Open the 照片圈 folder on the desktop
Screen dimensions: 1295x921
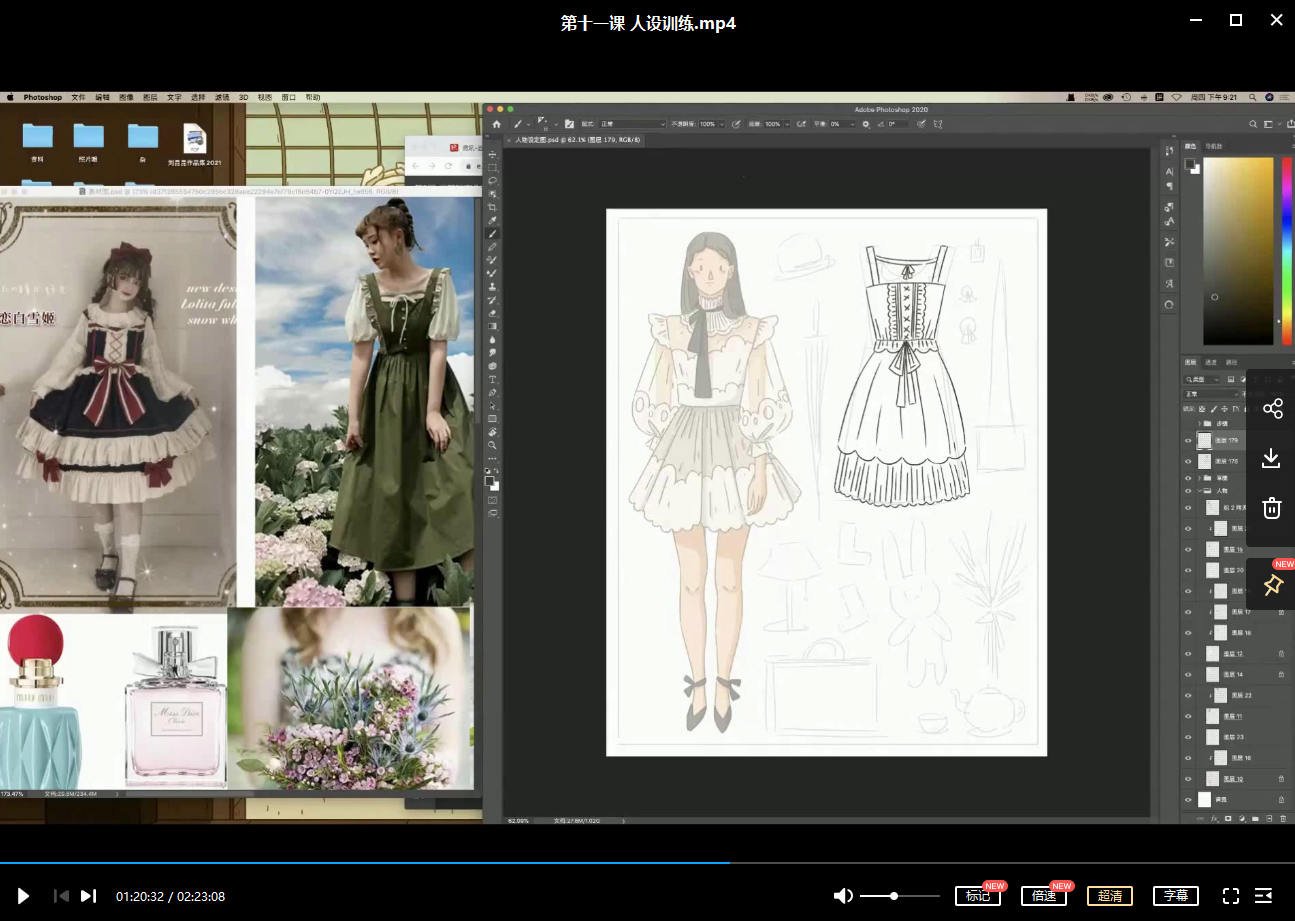[89, 143]
